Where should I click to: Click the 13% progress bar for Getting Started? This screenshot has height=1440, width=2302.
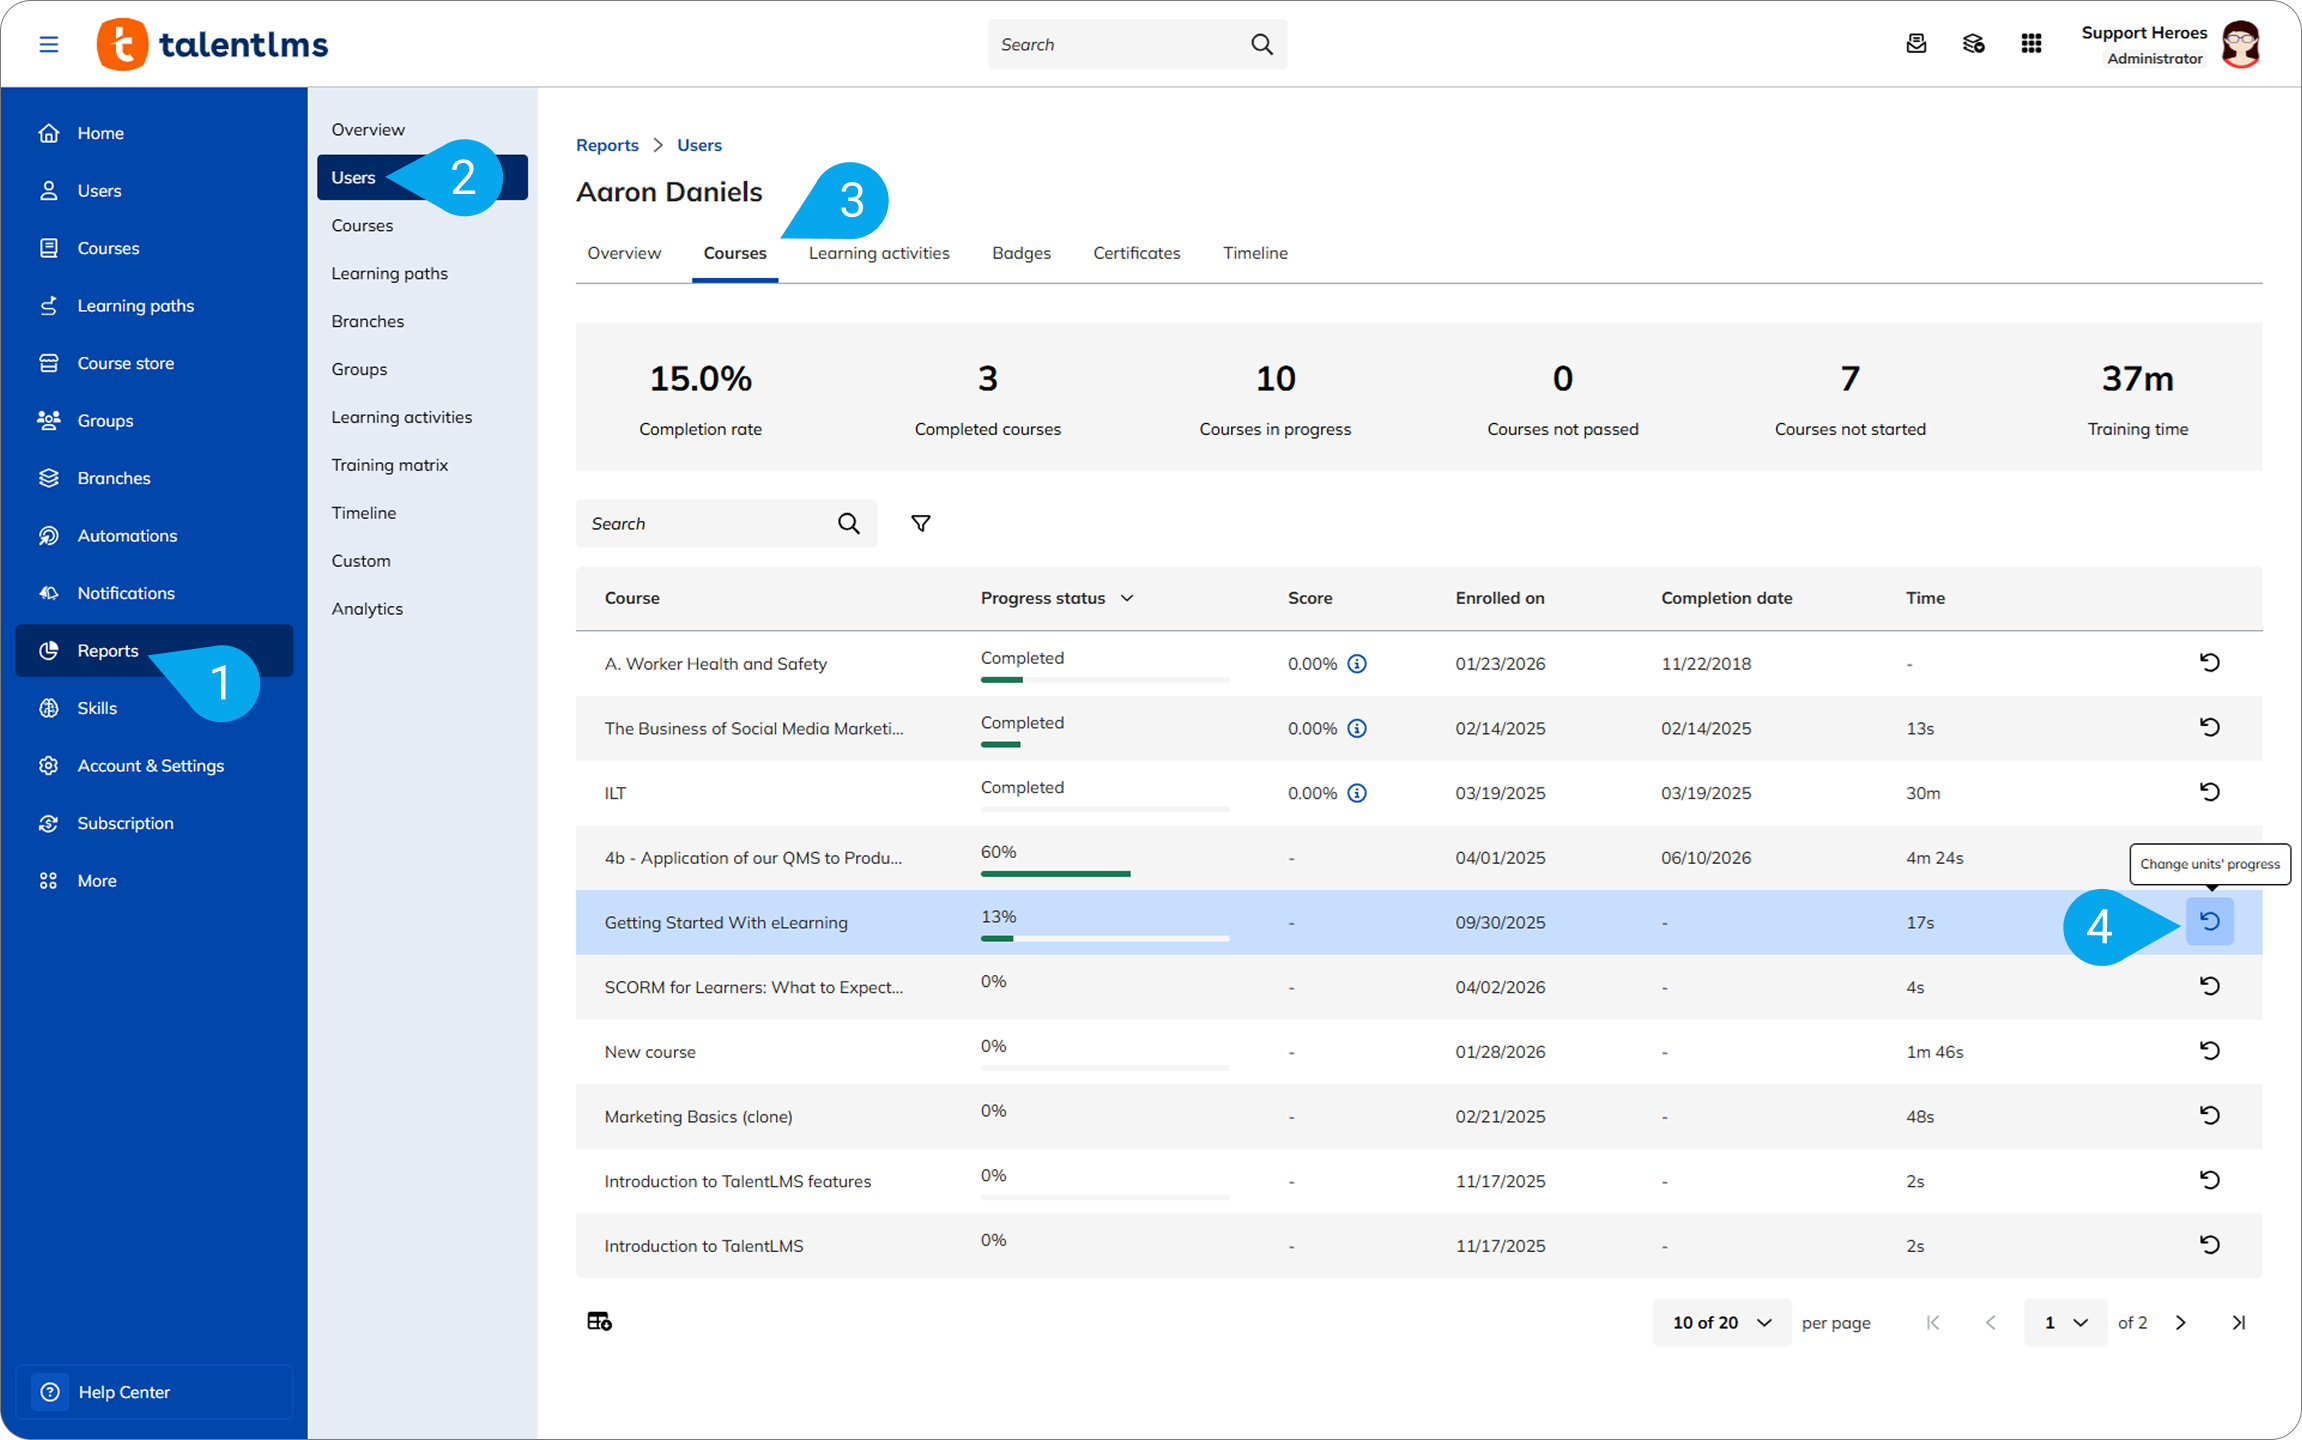pos(1105,938)
